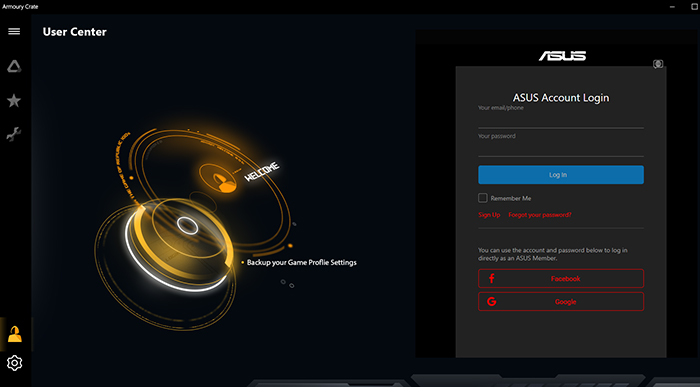Image resolution: width=700 pixels, height=387 pixels.
Task: Click the ASUS logo above login form
Action: point(562,56)
